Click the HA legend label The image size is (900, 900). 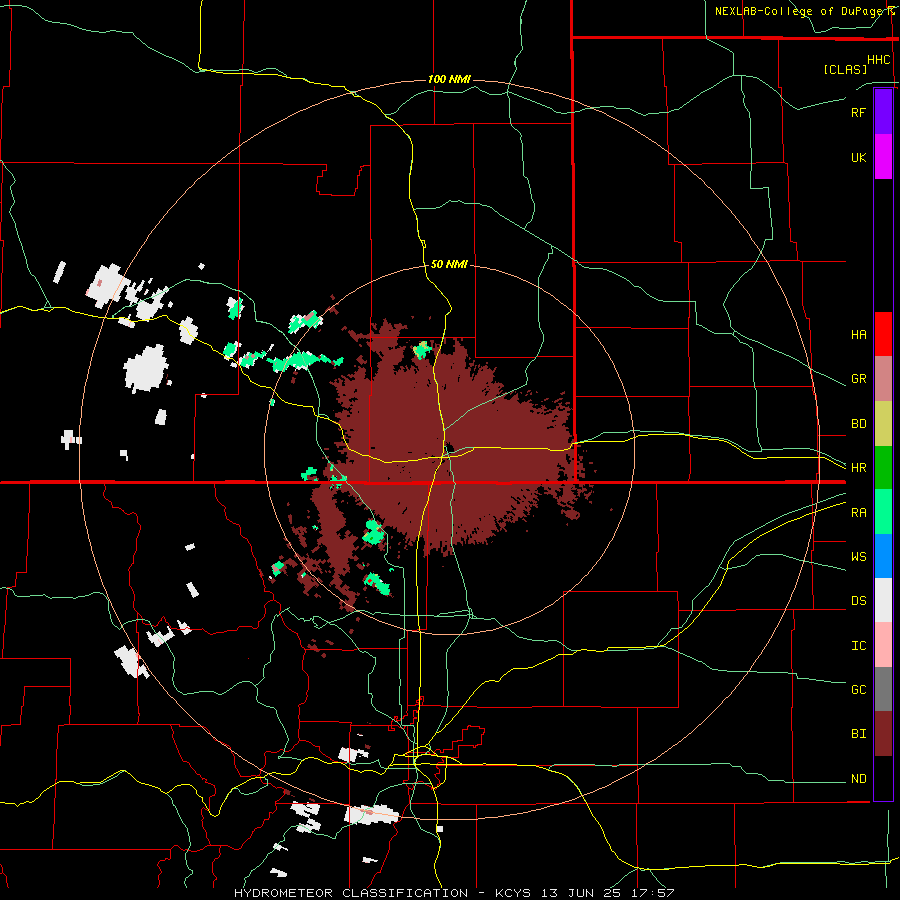click(x=858, y=335)
